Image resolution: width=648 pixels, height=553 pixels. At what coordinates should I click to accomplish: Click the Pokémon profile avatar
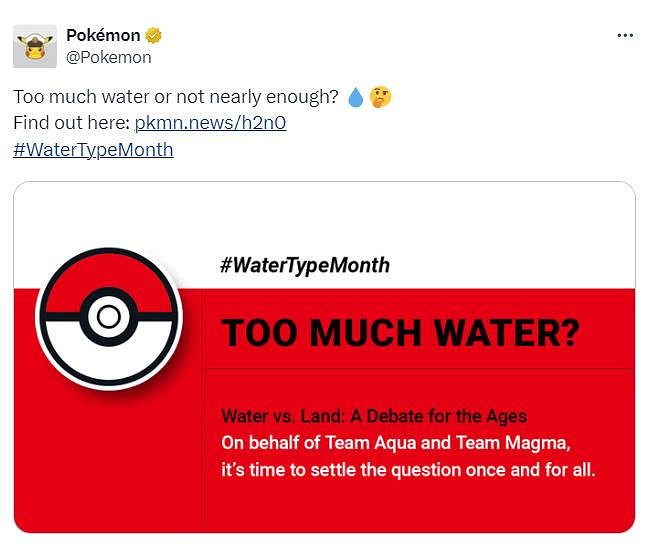pyautogui.click(x=35, y=46)
